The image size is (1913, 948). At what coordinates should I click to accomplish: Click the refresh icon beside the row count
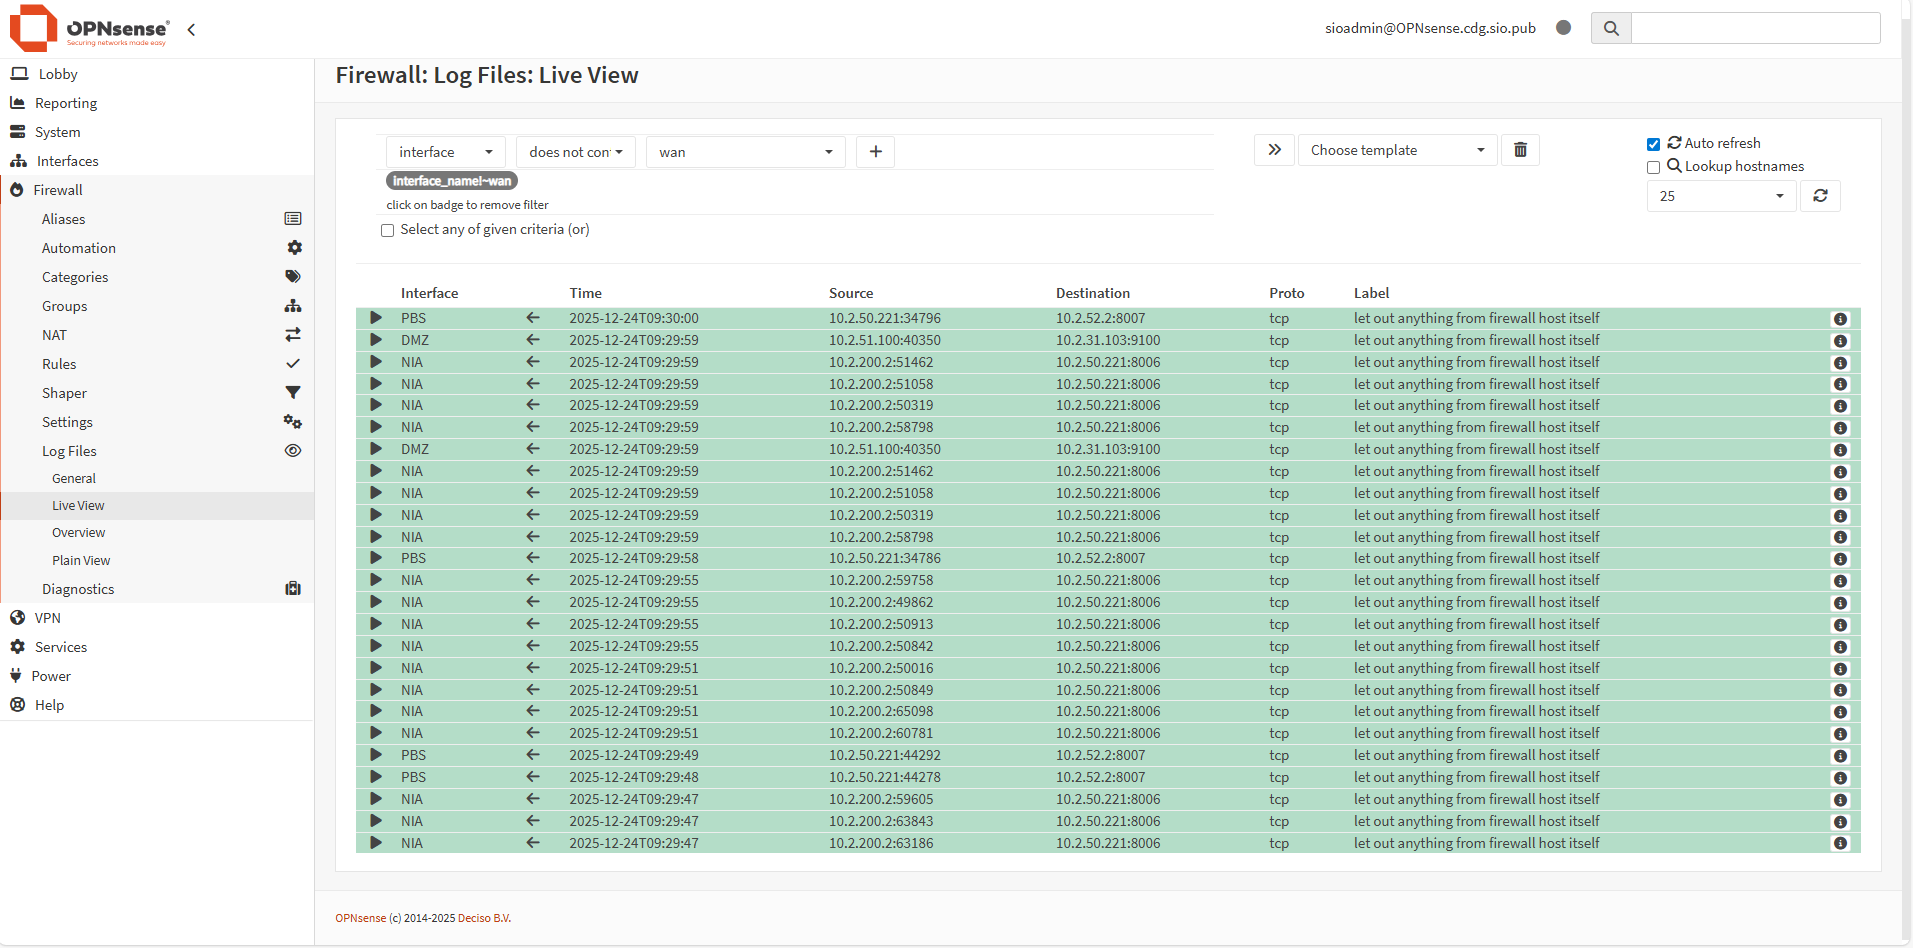pyautogui.click(x=1820, y=196)
